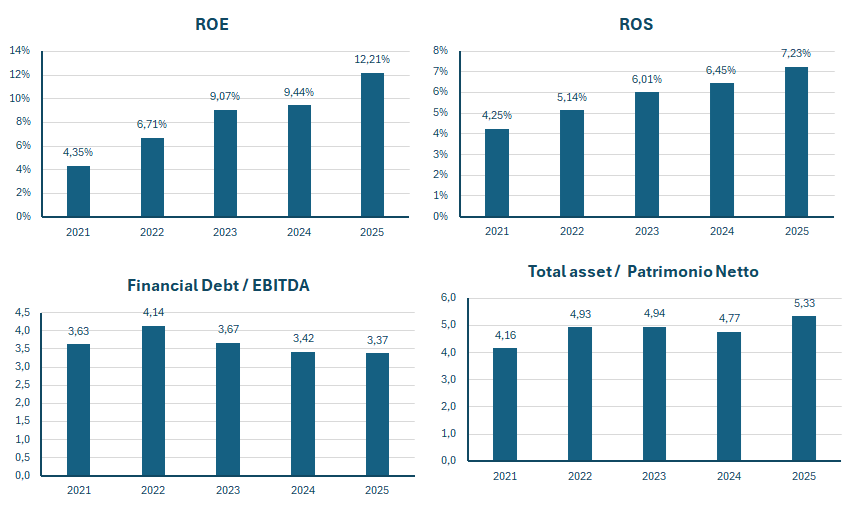This screenshot has width=857, height=520.
Task: Select the 7,23% bar in ROS chart
Action: (796, 142)
